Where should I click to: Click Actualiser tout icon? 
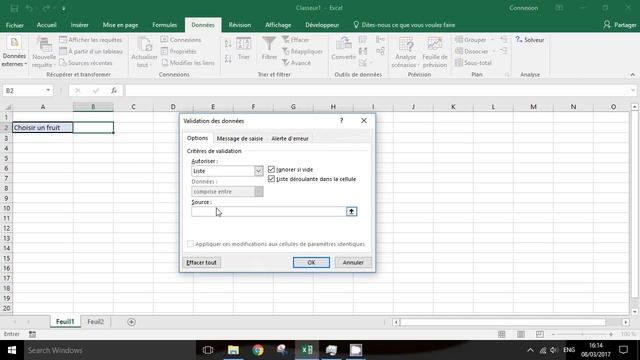coord(144,52)
